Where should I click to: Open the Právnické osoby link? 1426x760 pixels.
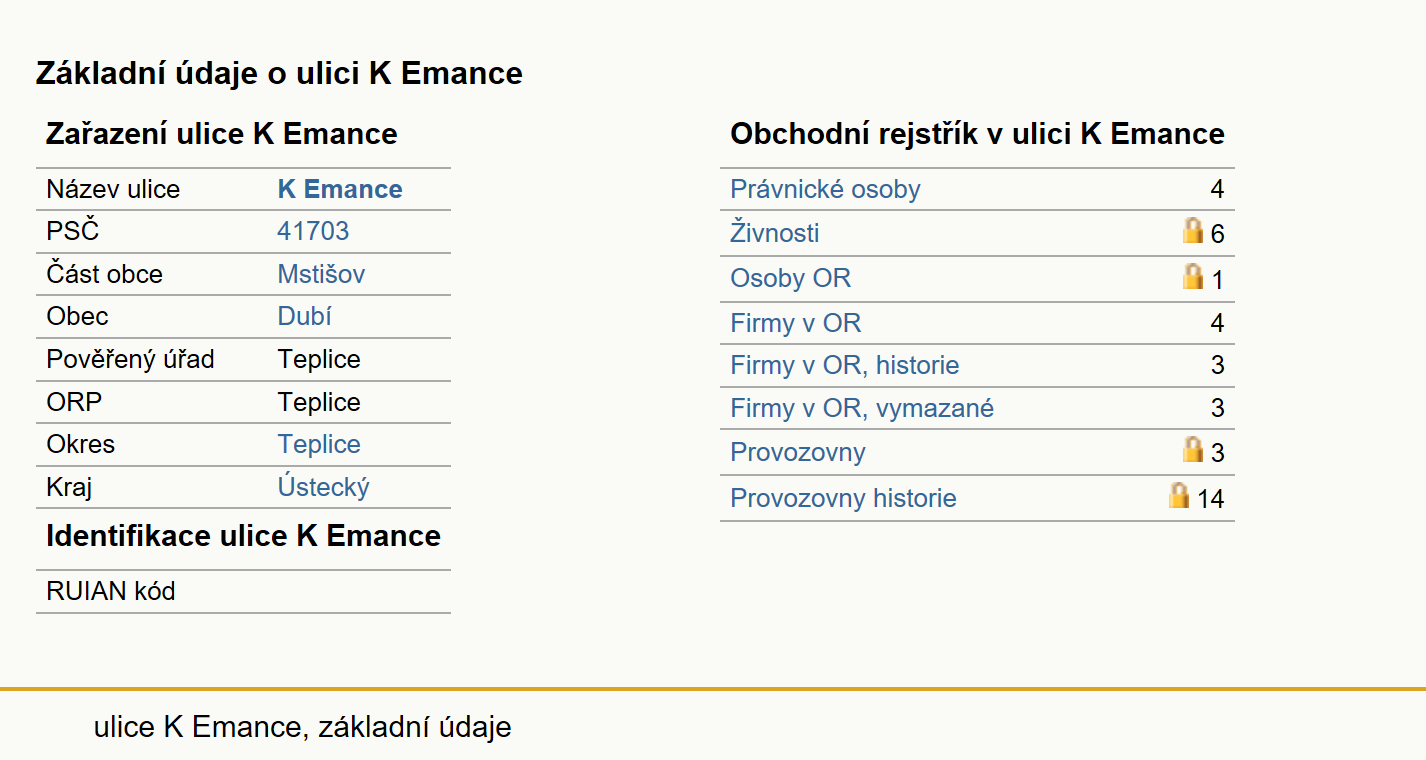pos(825,189)
